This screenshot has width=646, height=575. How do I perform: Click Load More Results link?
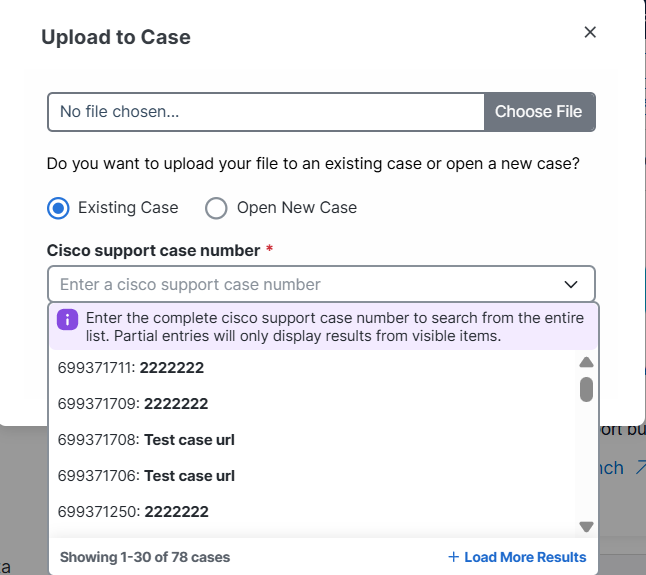(x=525, y=557)
